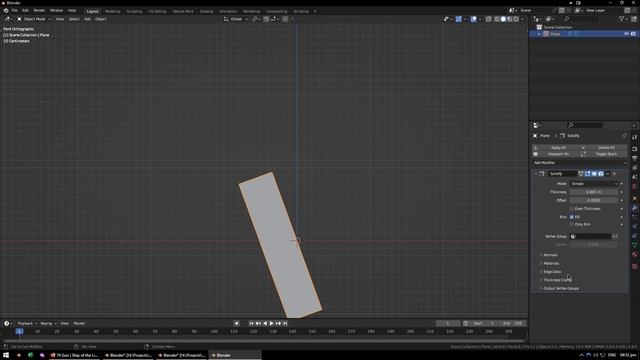
Task: Toggle the snap magnet icon
Action: (266, 19)
